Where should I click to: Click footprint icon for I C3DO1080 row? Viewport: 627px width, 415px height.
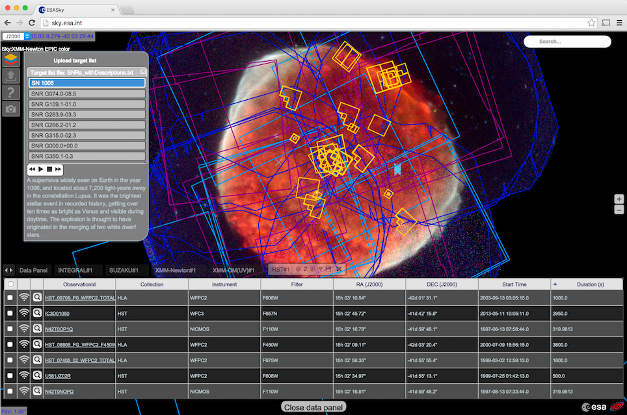24,313
